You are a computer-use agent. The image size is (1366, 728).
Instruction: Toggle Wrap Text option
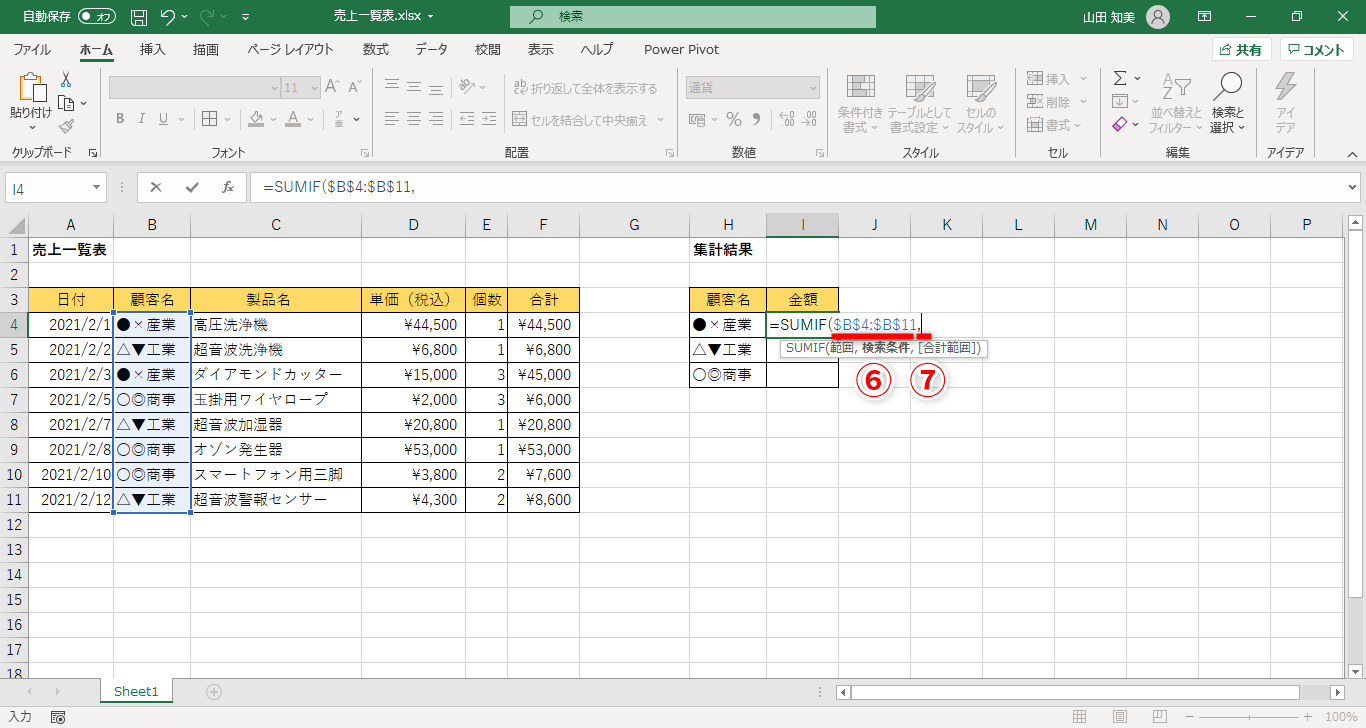[x=585, y=88]
